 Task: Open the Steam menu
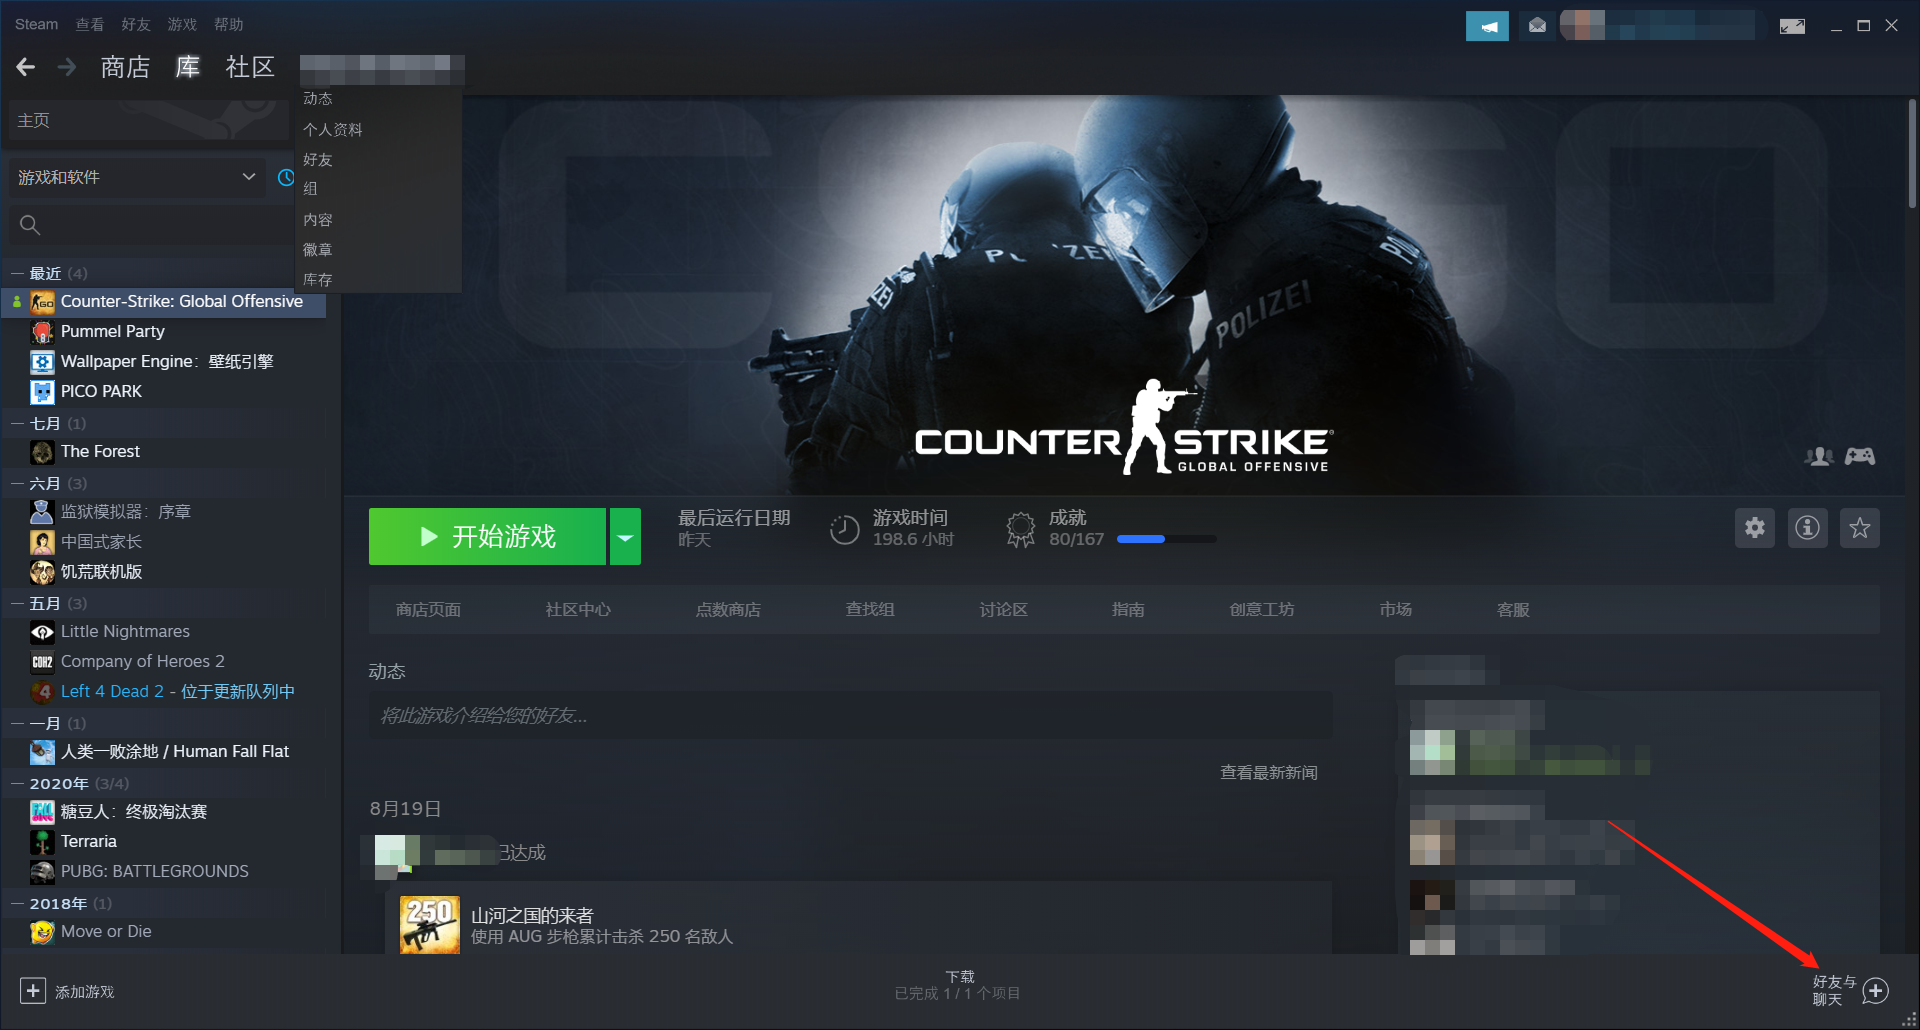tap(36, 24)
